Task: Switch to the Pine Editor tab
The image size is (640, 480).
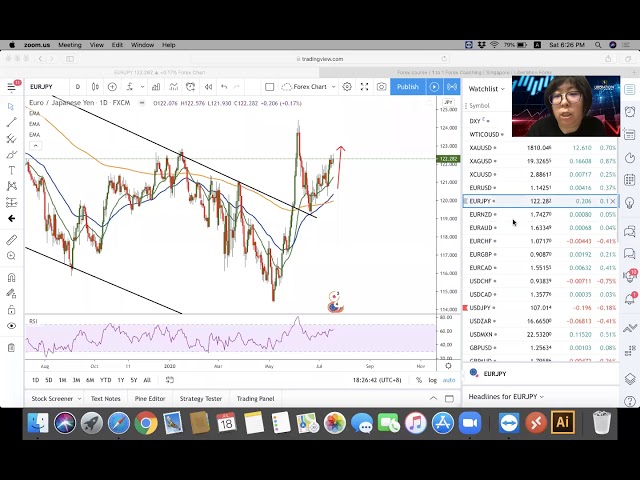Action: [150, 398]
